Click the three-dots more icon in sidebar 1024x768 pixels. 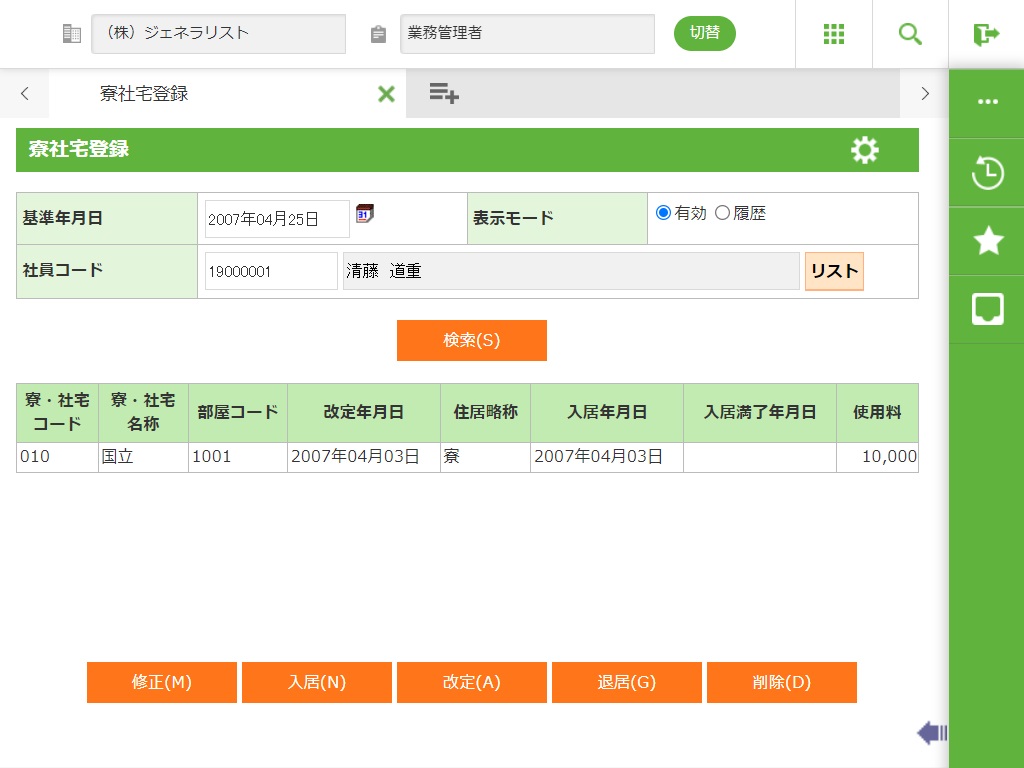(x=987, y=102)
